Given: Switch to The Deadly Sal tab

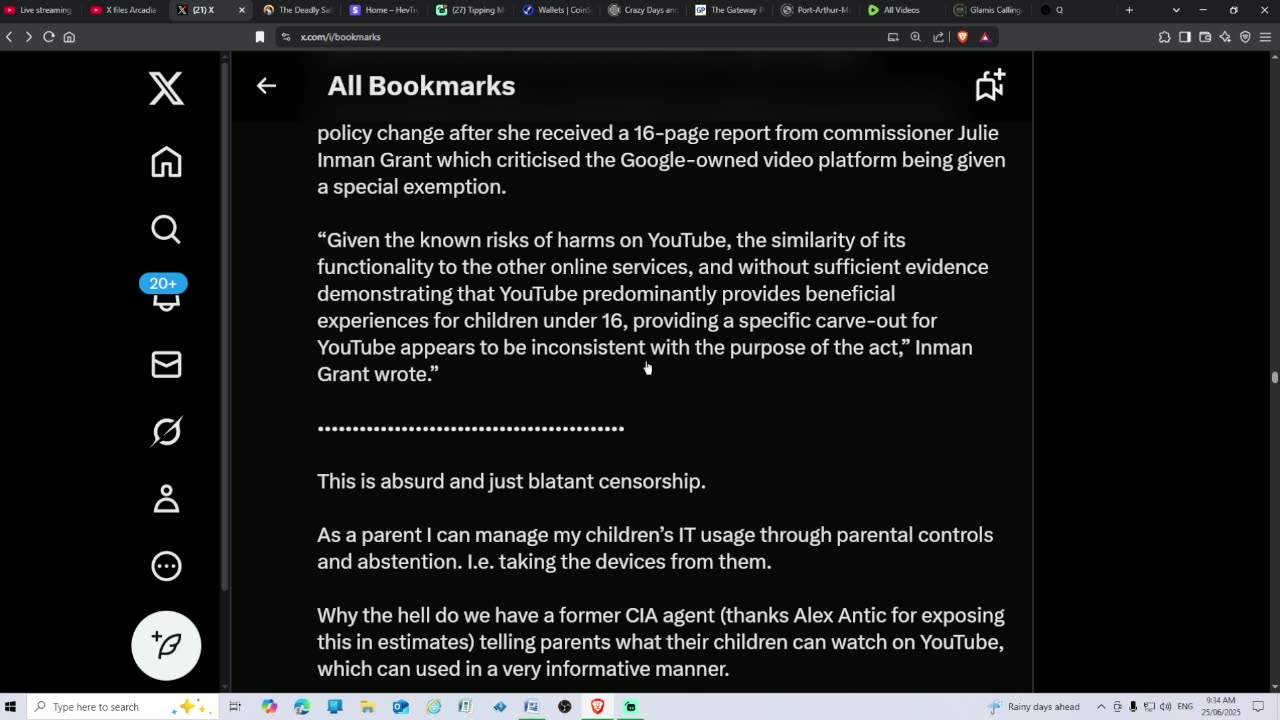Looking at the screenshot, I should coord(297,10).
